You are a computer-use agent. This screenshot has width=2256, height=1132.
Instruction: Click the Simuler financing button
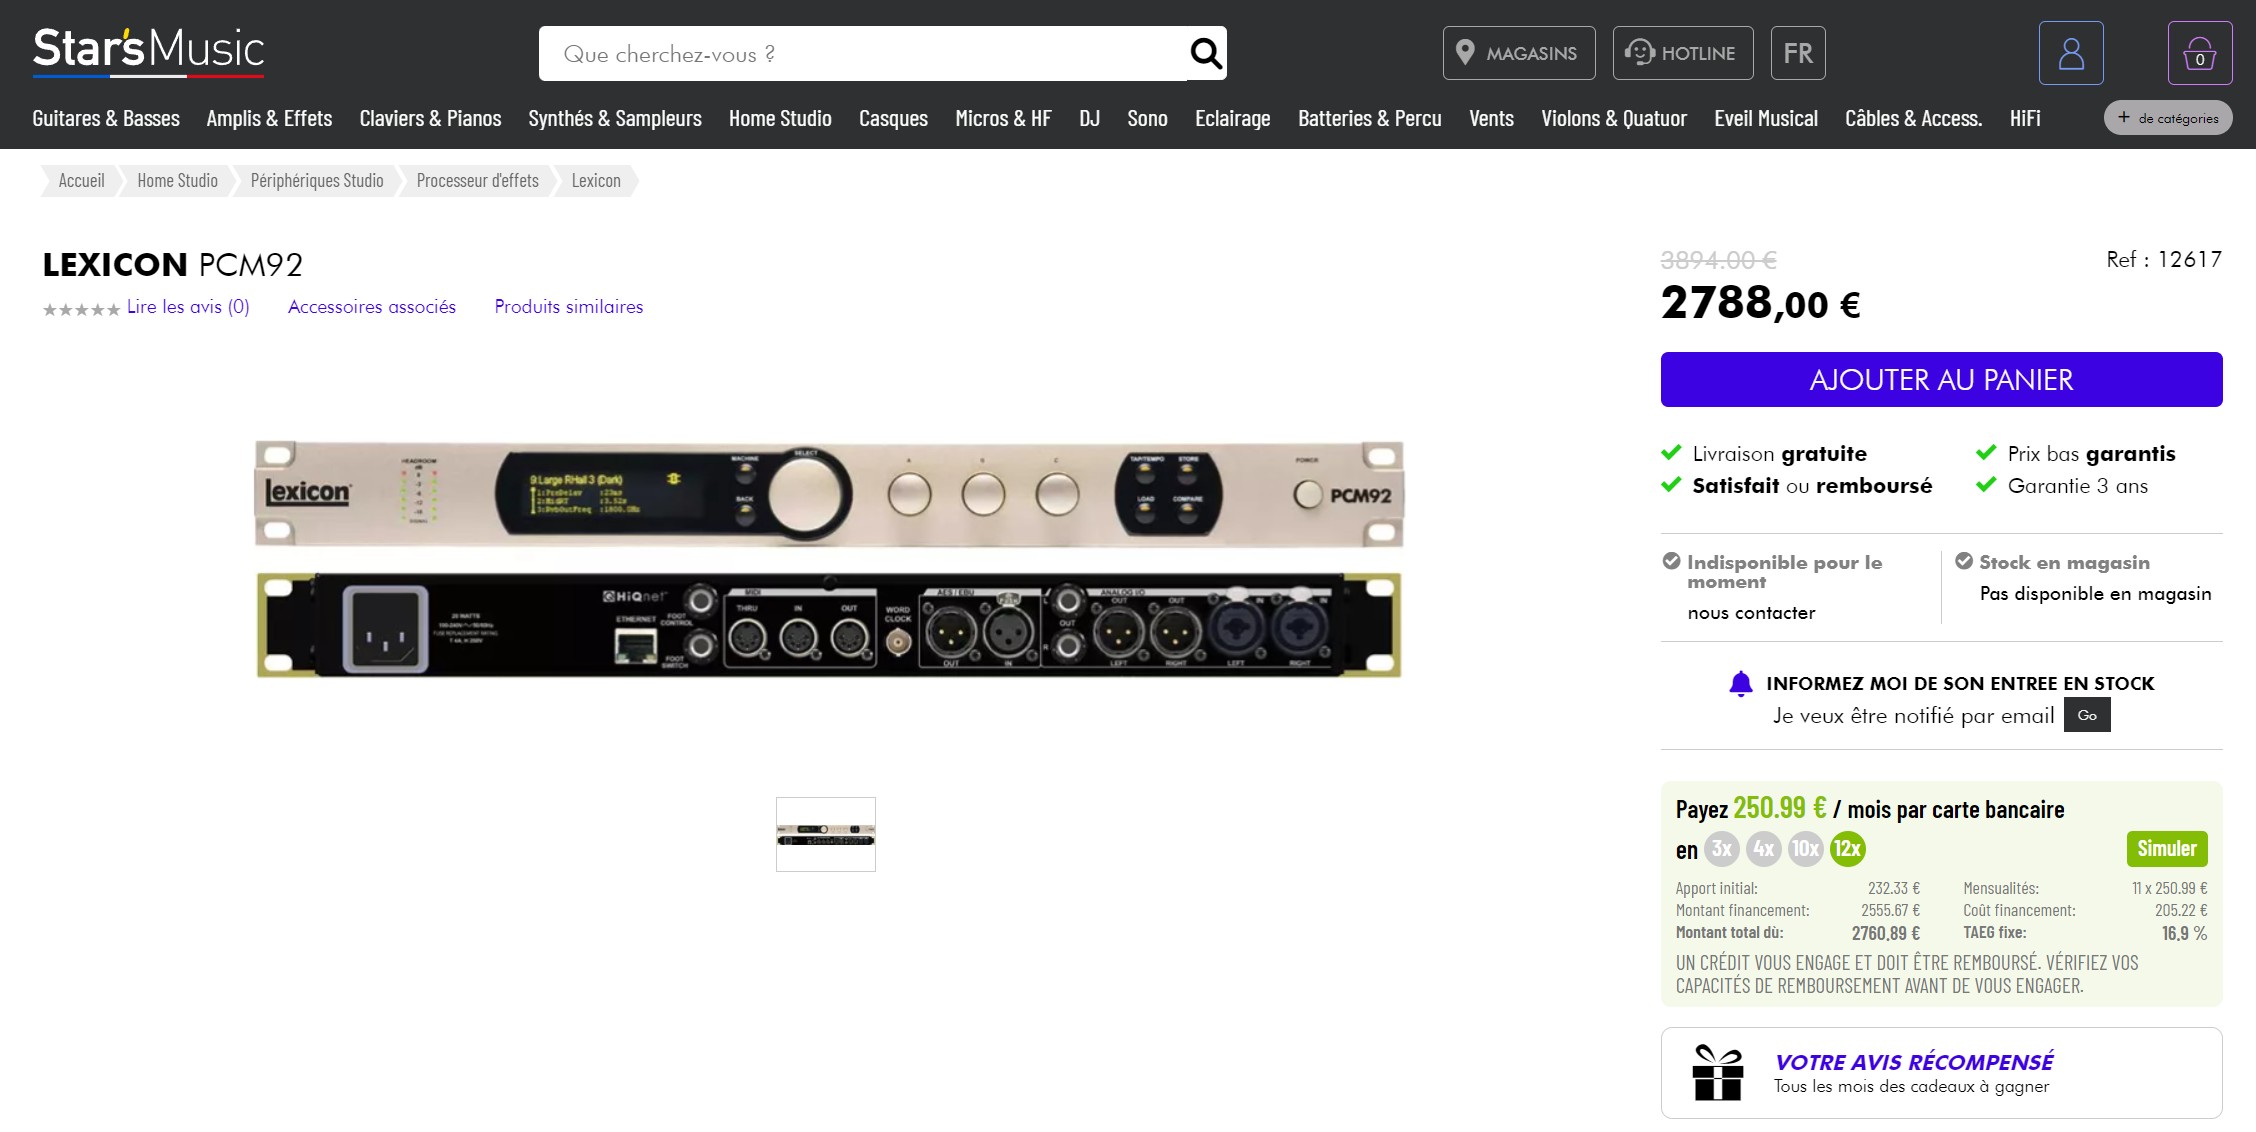(x=2167, y=848)
